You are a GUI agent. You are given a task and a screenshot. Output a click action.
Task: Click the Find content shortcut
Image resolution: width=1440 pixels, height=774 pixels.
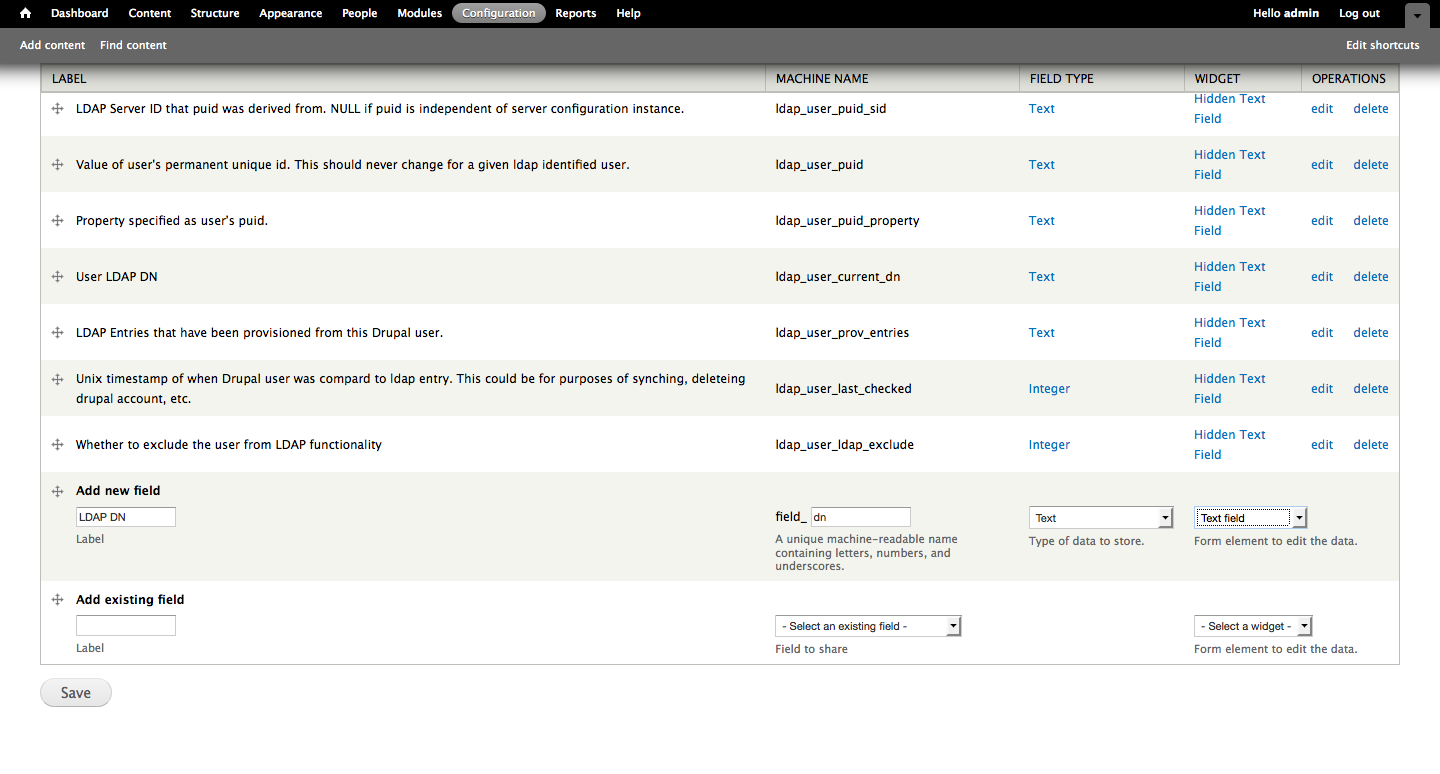133,45
